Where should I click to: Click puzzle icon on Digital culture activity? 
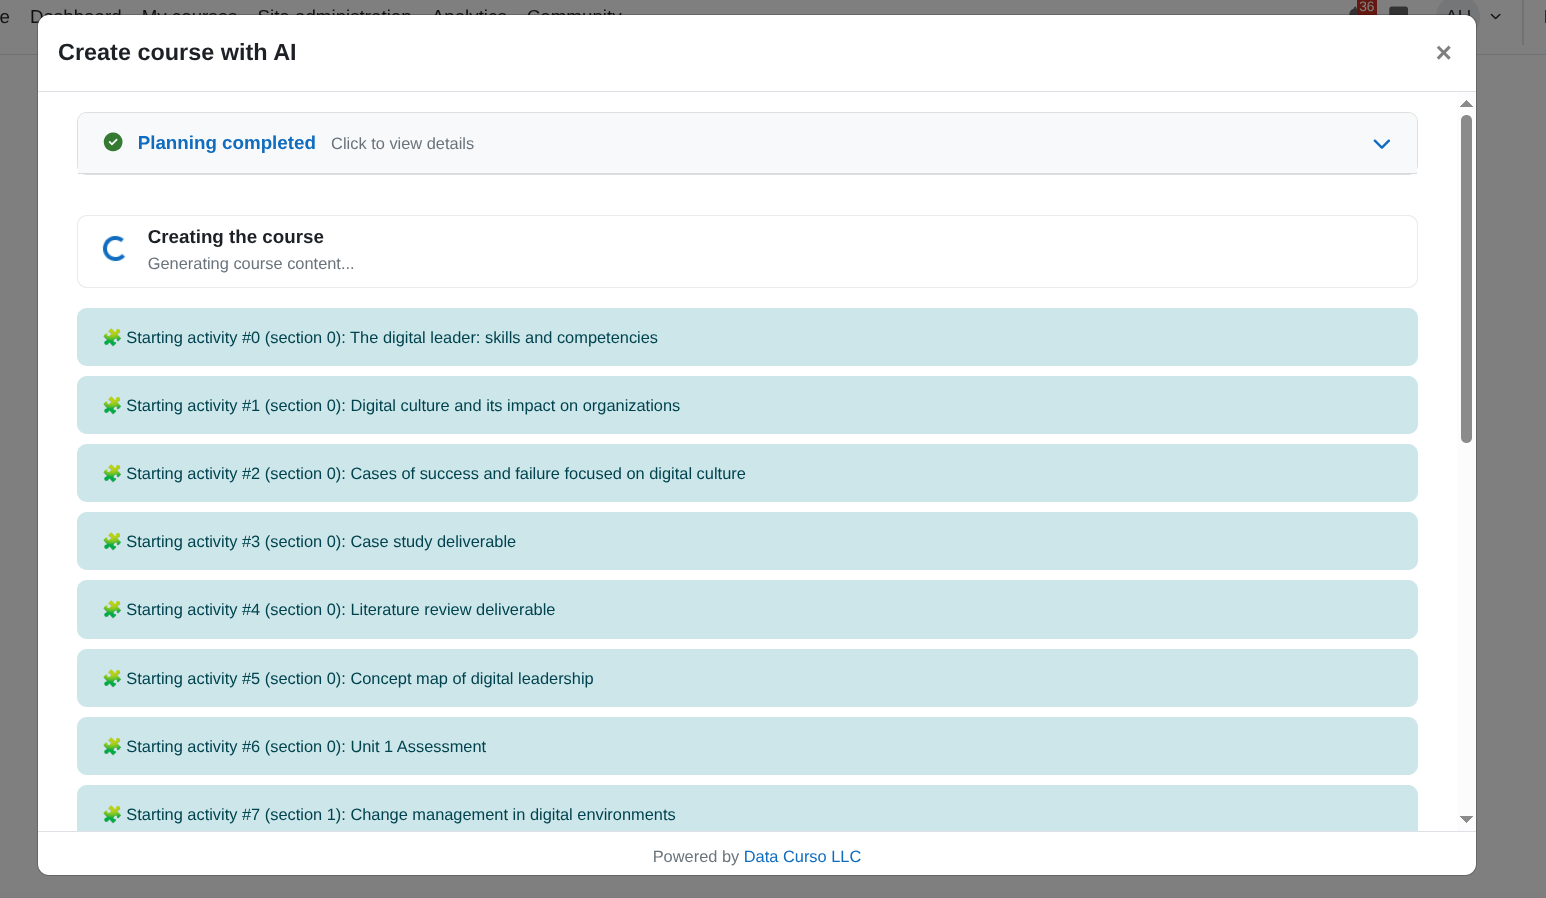point(112,405)
